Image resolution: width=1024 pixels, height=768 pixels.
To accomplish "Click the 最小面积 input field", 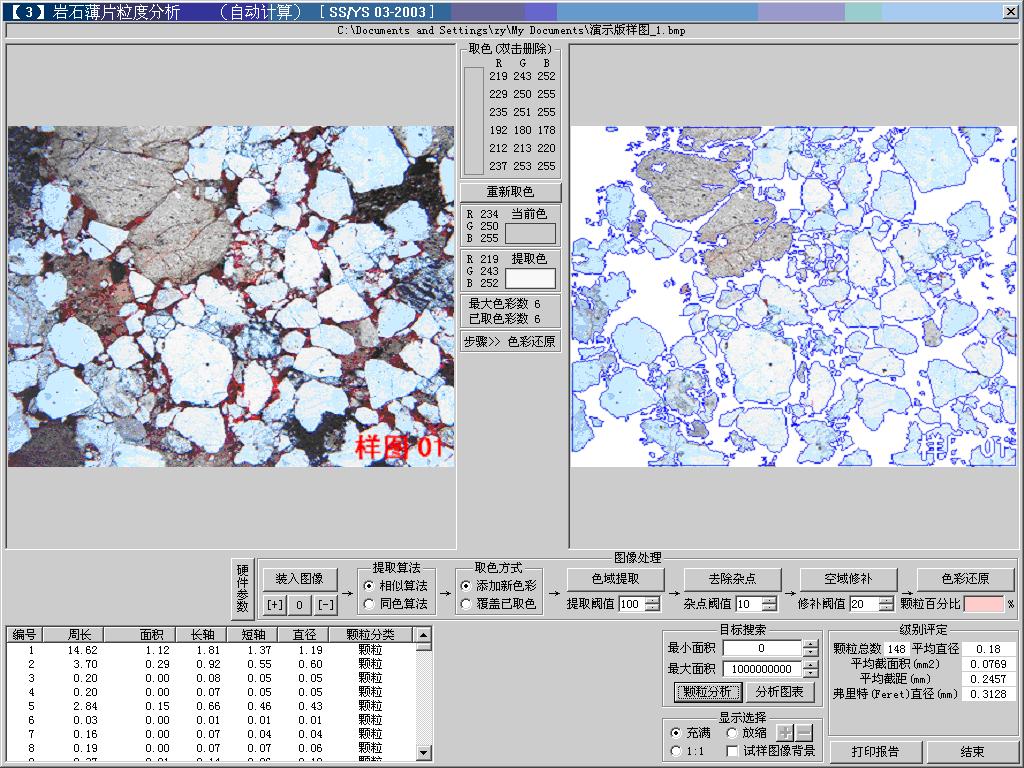I will tap(761, 648).
